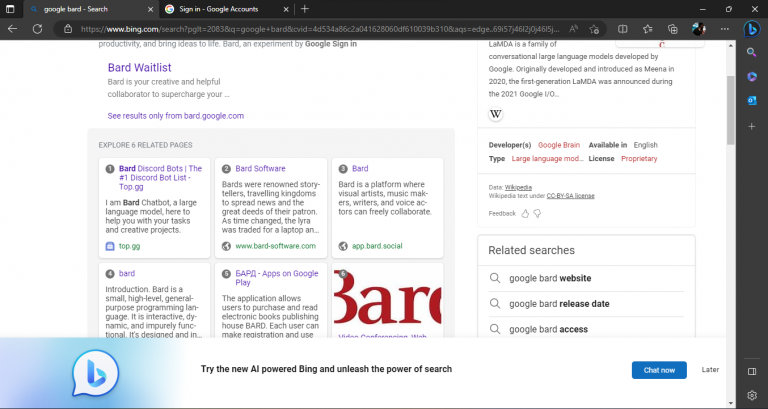Open the Wikipedia data source link
768x409 pixels.
click(x=518, y=187)
